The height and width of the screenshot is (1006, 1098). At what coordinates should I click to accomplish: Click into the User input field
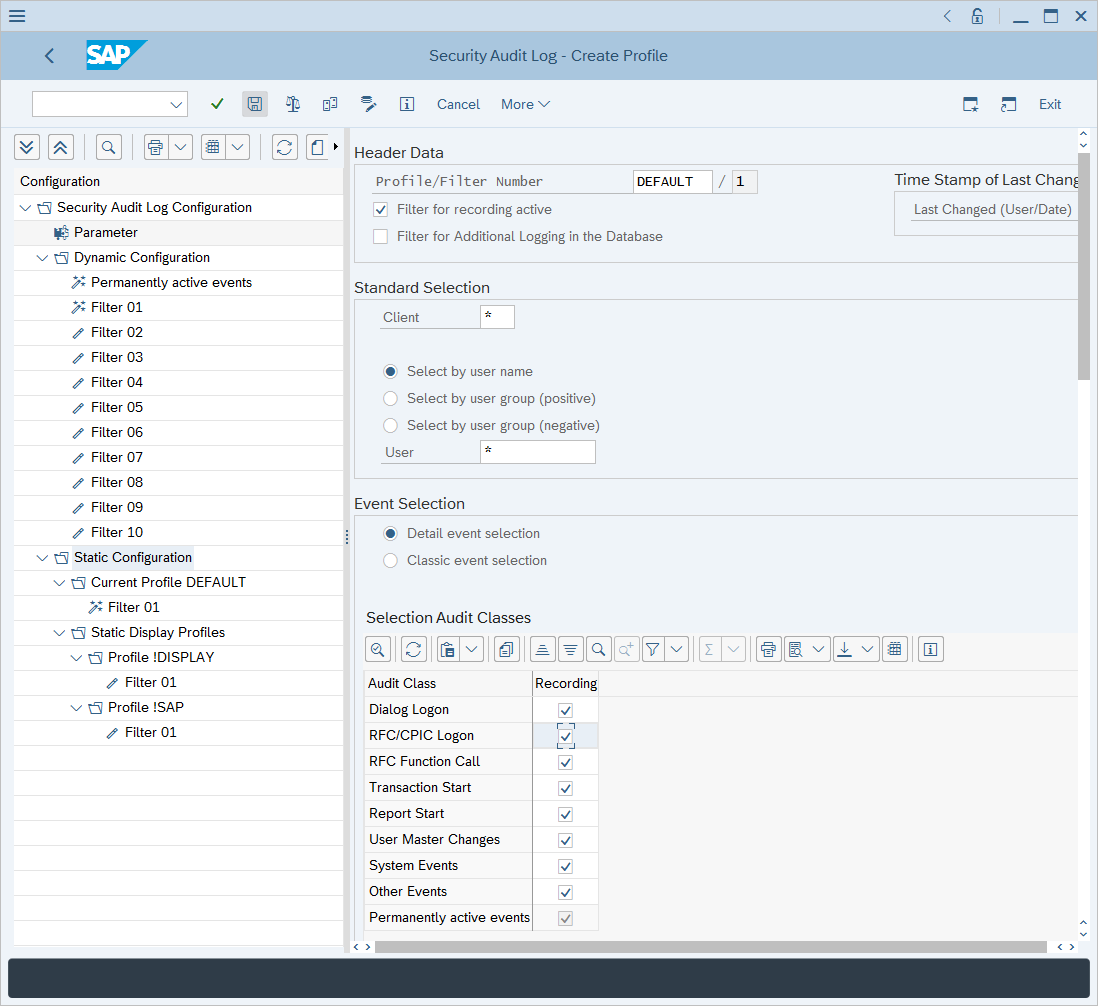click(537, 452)
